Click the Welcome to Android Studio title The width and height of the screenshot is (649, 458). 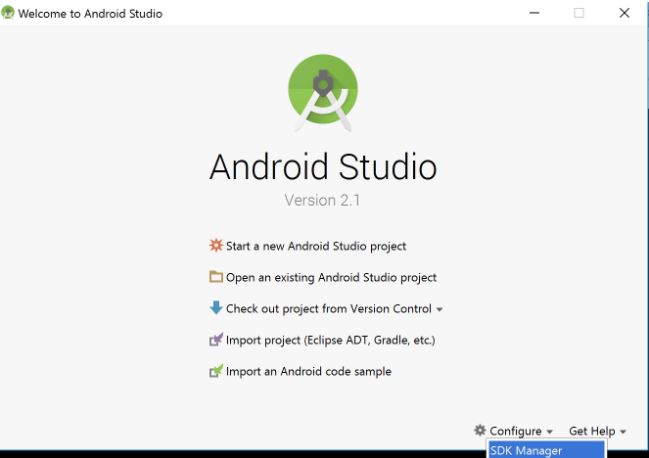(x=90, y=14)
